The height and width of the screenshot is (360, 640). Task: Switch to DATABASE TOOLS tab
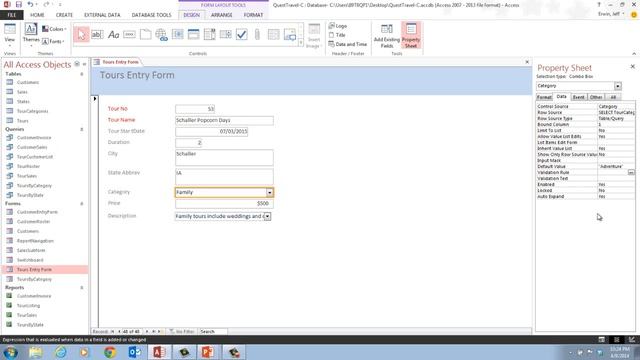151,15
